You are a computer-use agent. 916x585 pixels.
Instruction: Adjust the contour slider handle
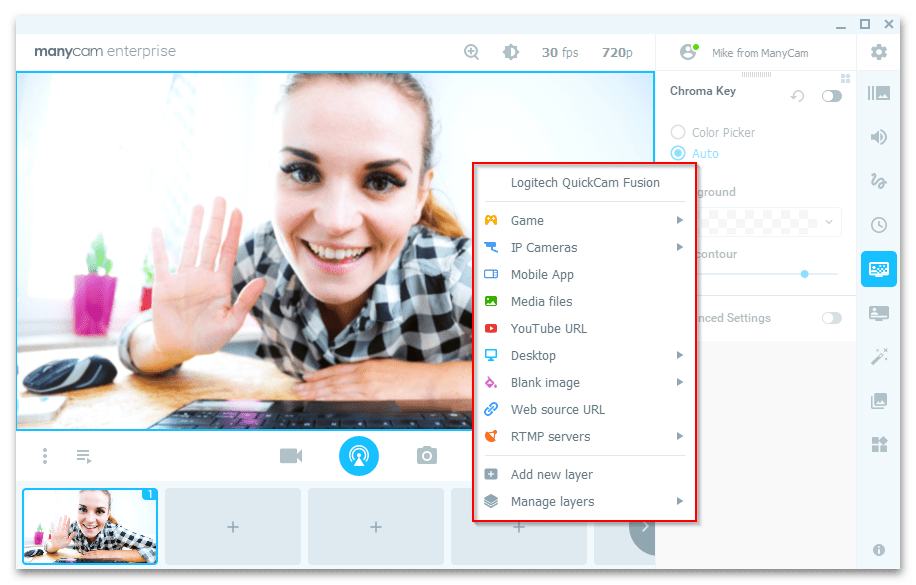804,274
